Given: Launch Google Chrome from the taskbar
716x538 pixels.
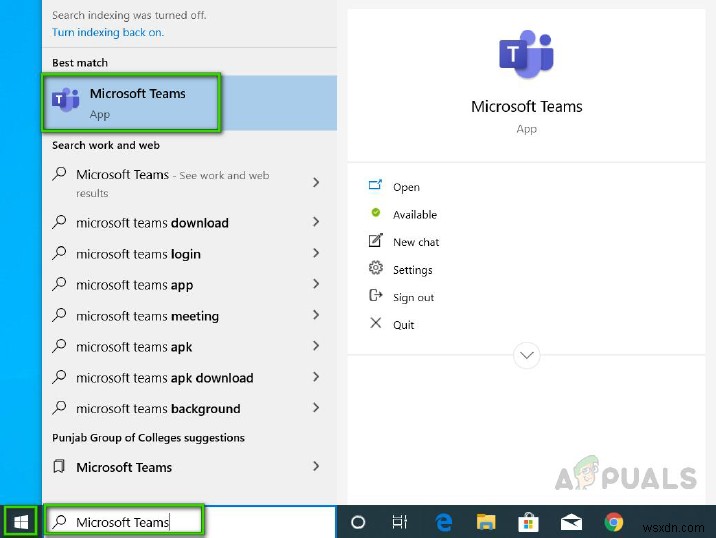Looking at the screenshot, I should 614,522.
